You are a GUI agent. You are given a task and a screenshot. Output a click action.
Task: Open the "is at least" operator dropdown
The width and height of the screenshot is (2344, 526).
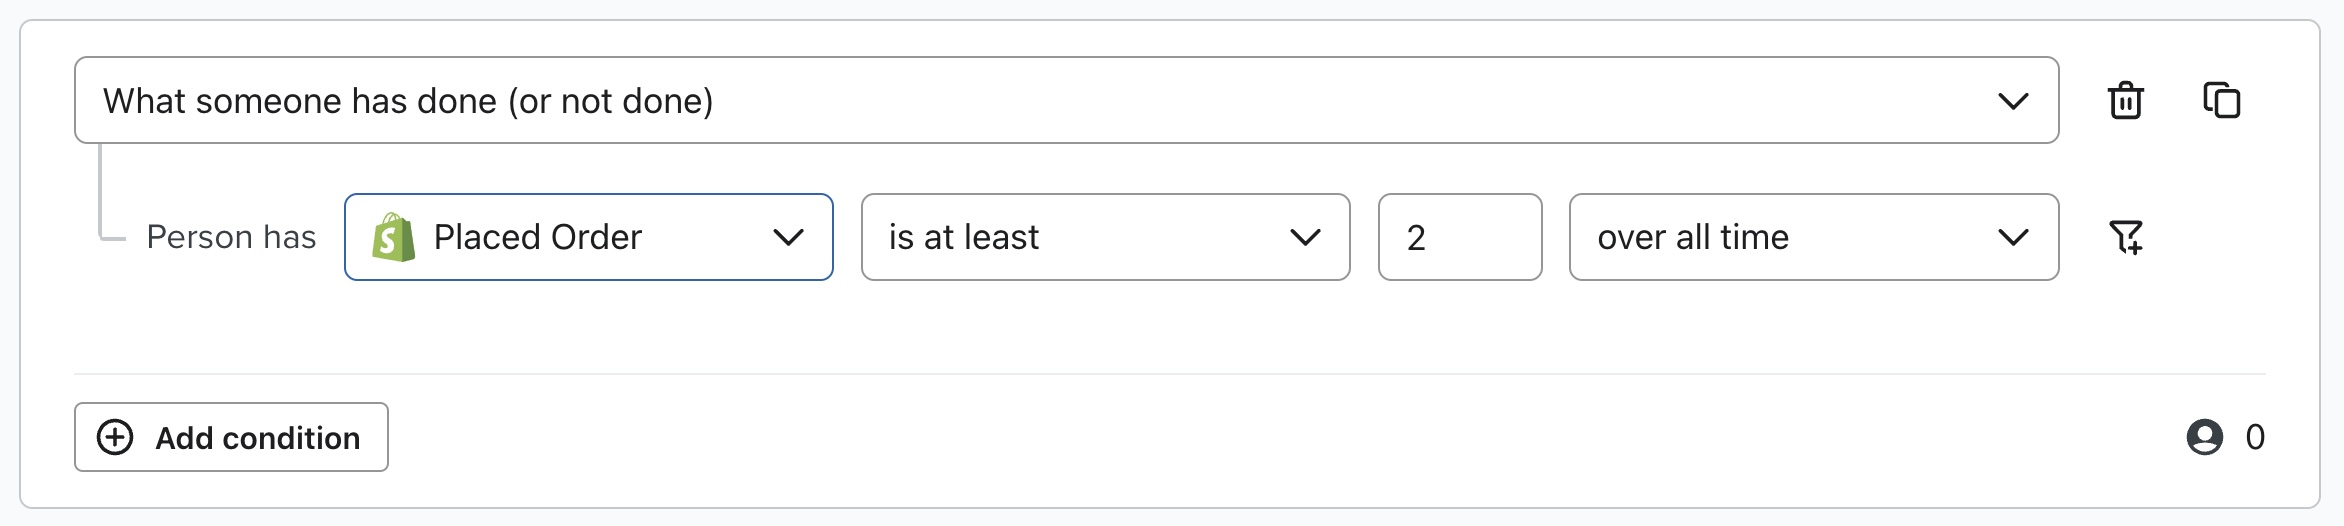point(1105,237)
